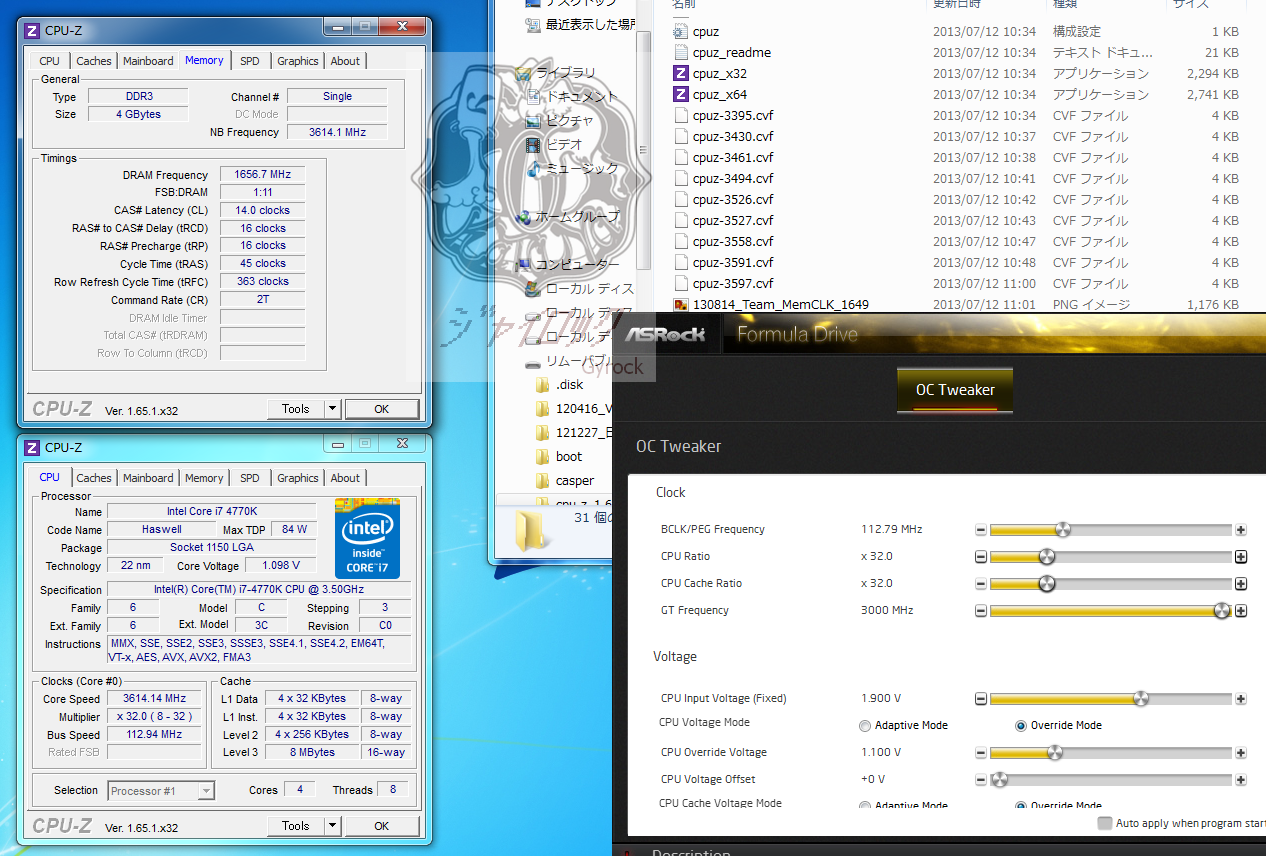
Task: Click OK in the CPU tab CPU-Z window
Action: click(x=381, y=826)
